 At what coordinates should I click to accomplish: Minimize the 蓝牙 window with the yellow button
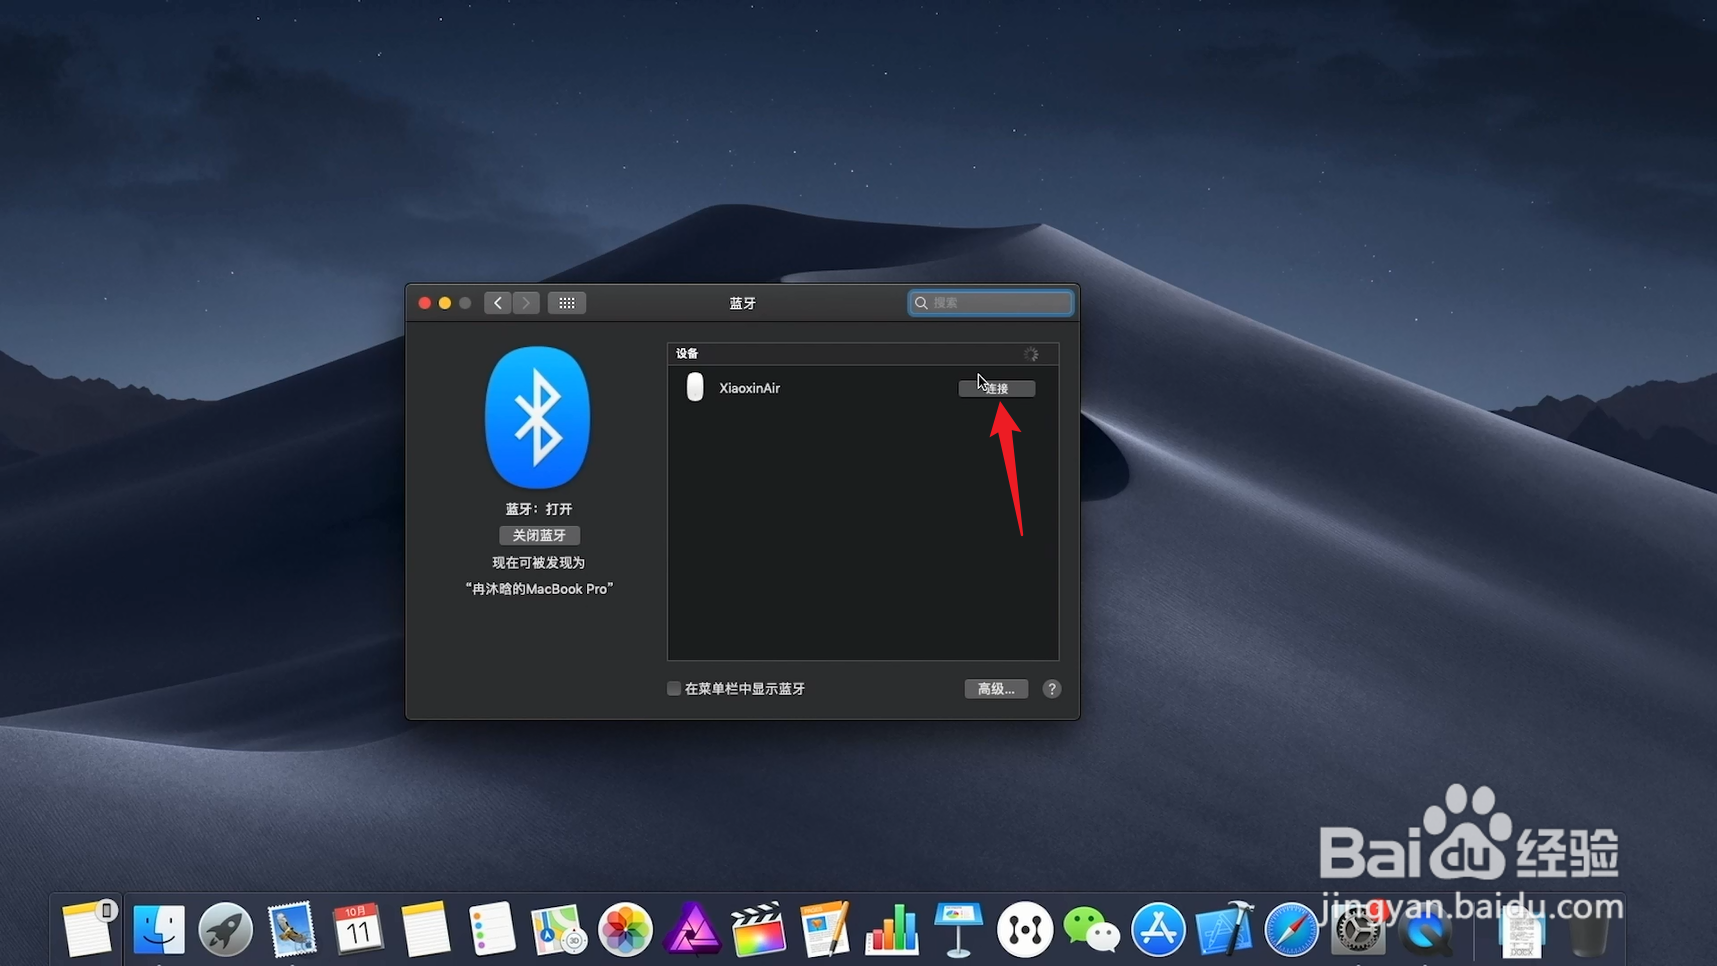[x=445, y=303]
